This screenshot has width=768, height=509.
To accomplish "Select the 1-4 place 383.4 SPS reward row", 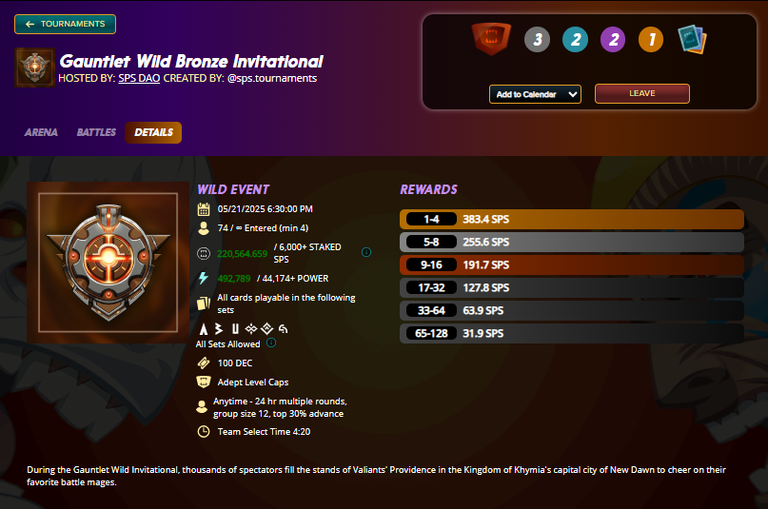I will [572, 219].
